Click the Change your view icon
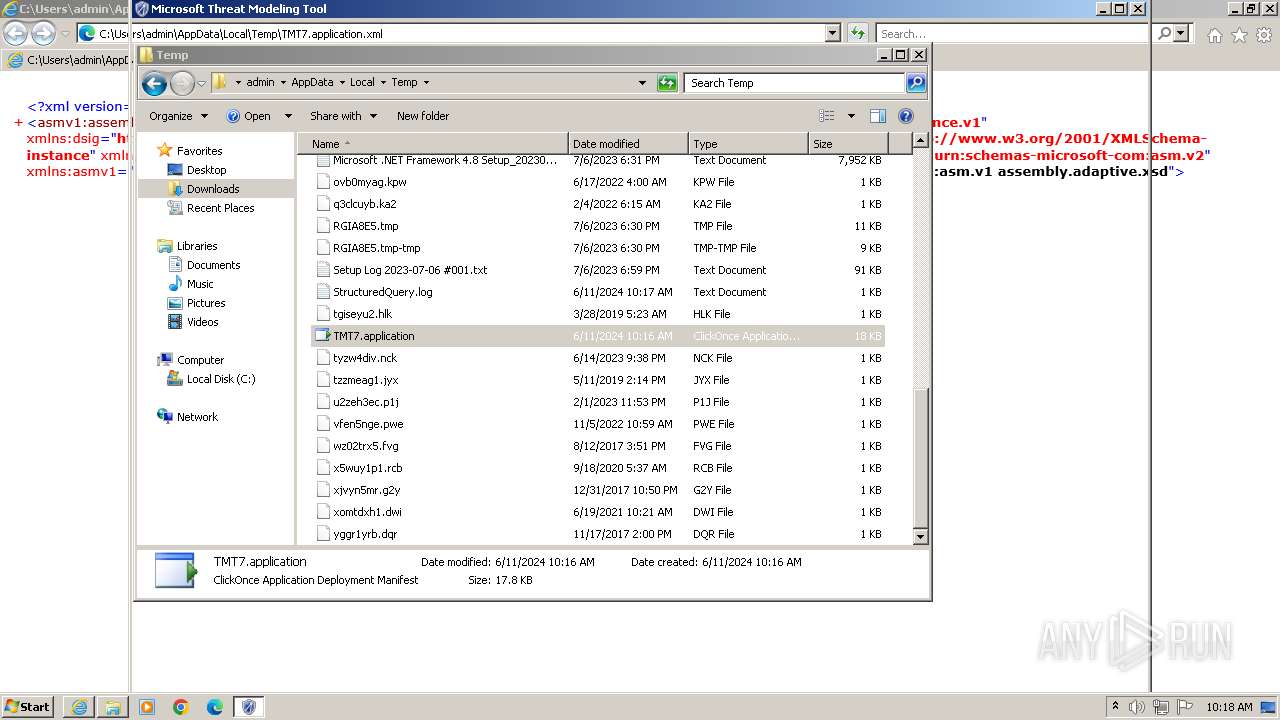The height and width of the screenshot is (720, 1280). (x=827, y=116)
